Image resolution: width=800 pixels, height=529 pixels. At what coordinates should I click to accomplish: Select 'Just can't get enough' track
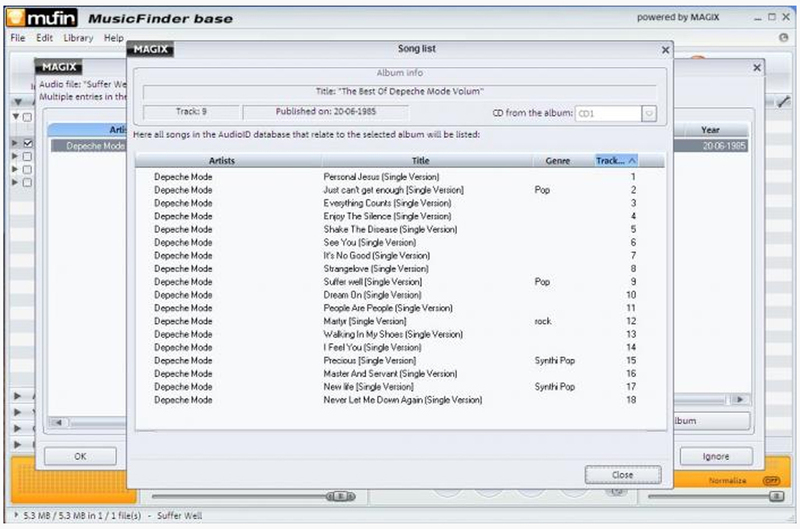(400, 190)
